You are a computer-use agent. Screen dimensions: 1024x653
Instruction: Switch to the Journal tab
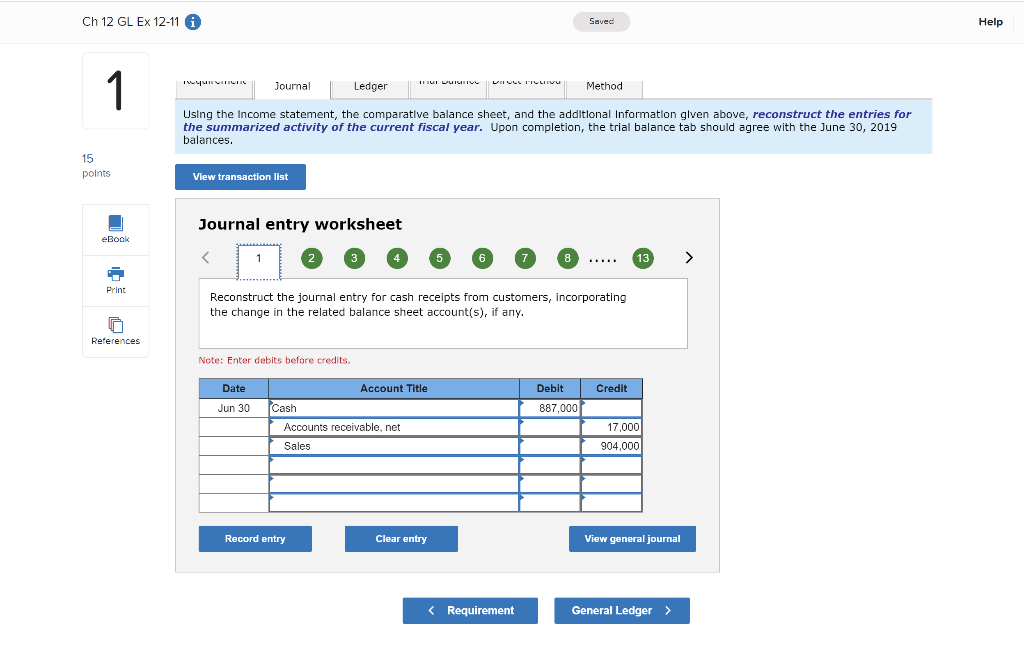(x=292, y=88)
